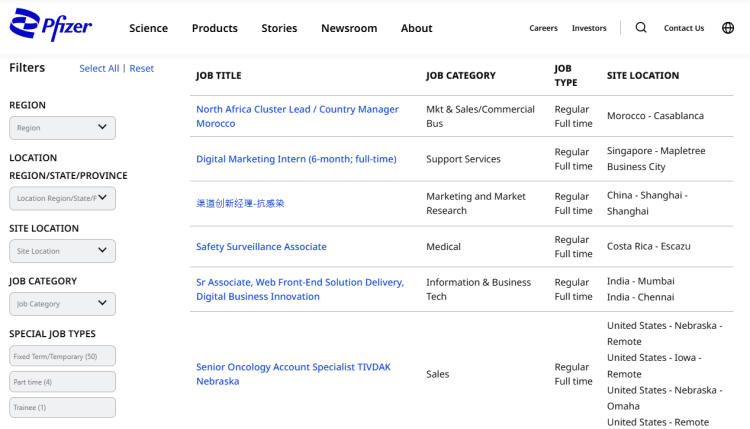Toggle Fixed Term/Temporary (50) filter
The width and height of the screenshot is (750, 429).
click(x=62, y=356)
